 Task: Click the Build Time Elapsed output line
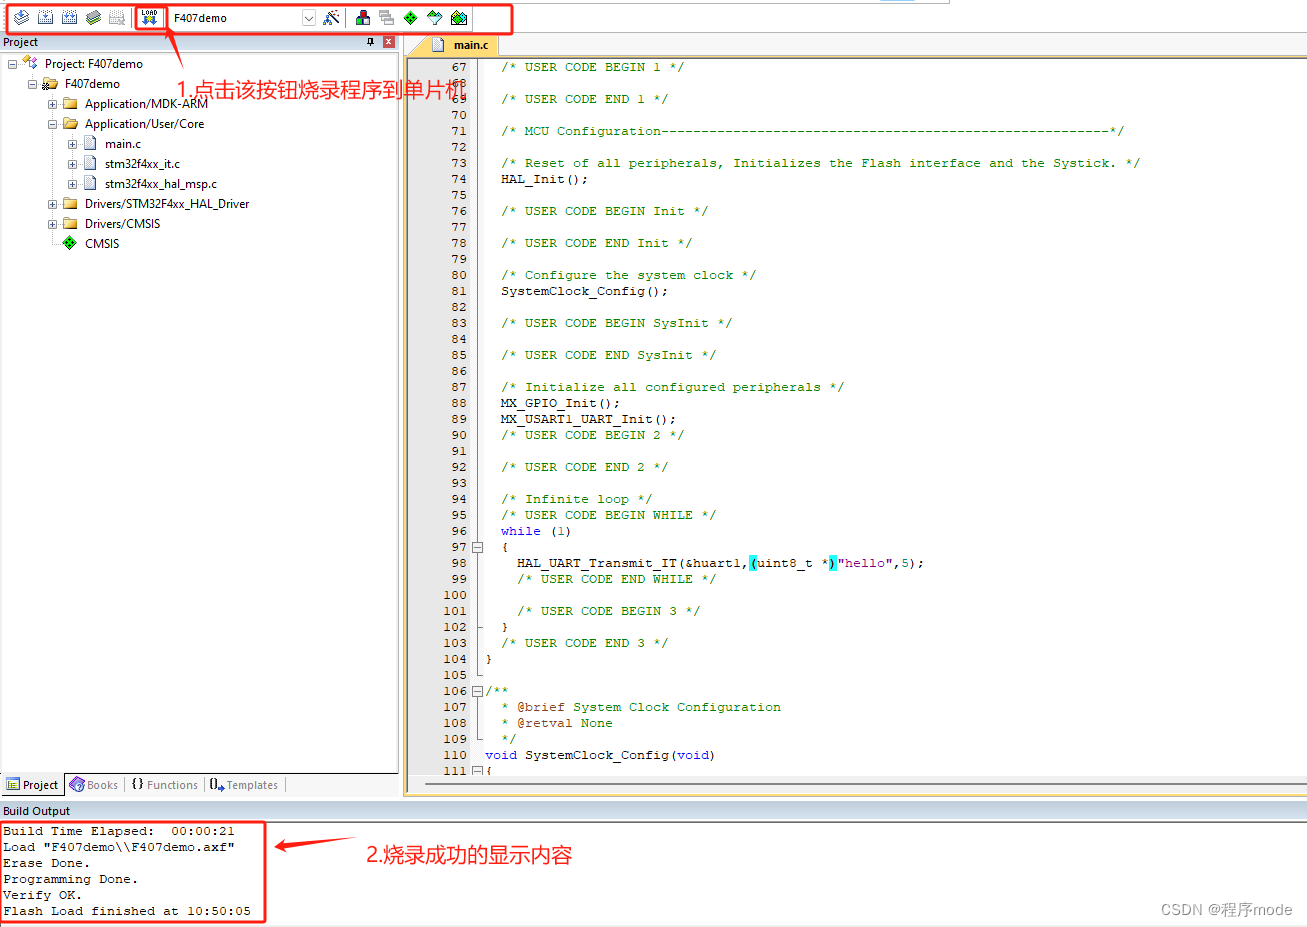coord(119,831)
